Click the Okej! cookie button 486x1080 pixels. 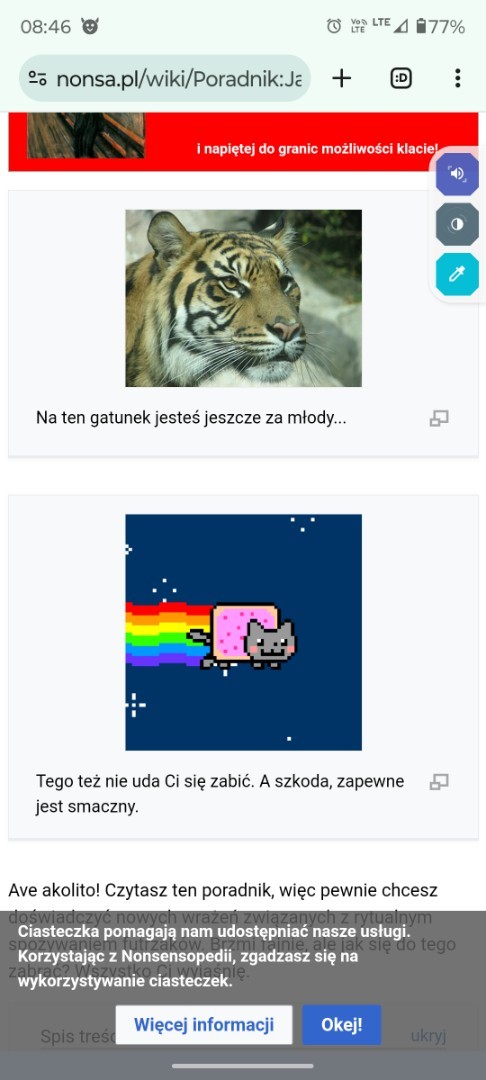342,1024
